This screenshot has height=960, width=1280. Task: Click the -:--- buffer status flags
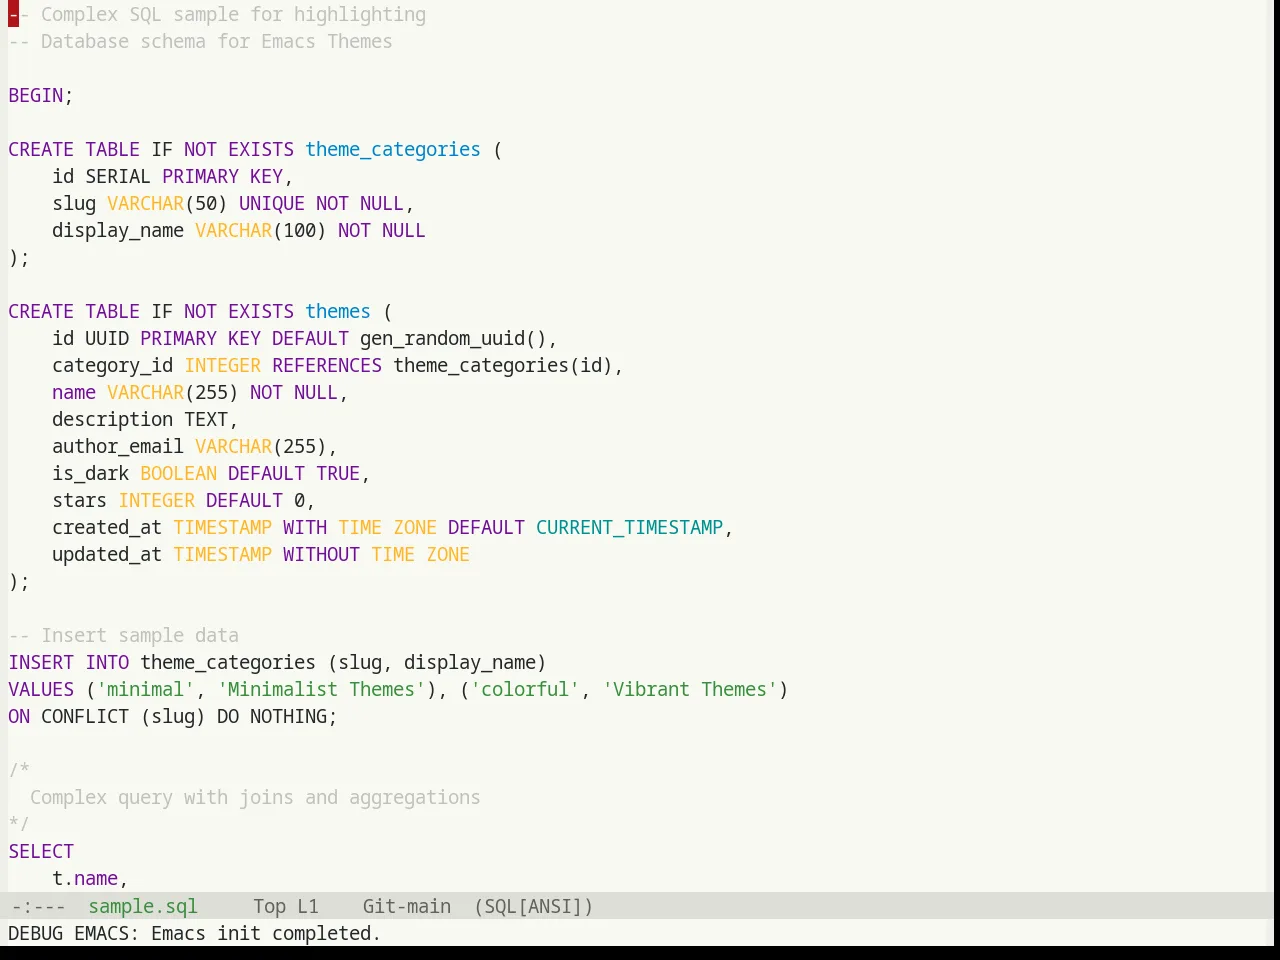(37, 906)
